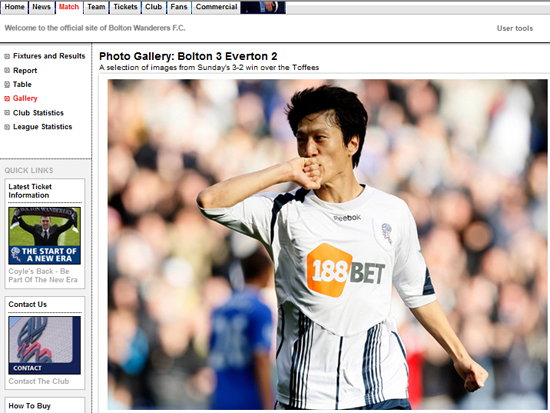Open the match Report link

[x=25, y=71]
